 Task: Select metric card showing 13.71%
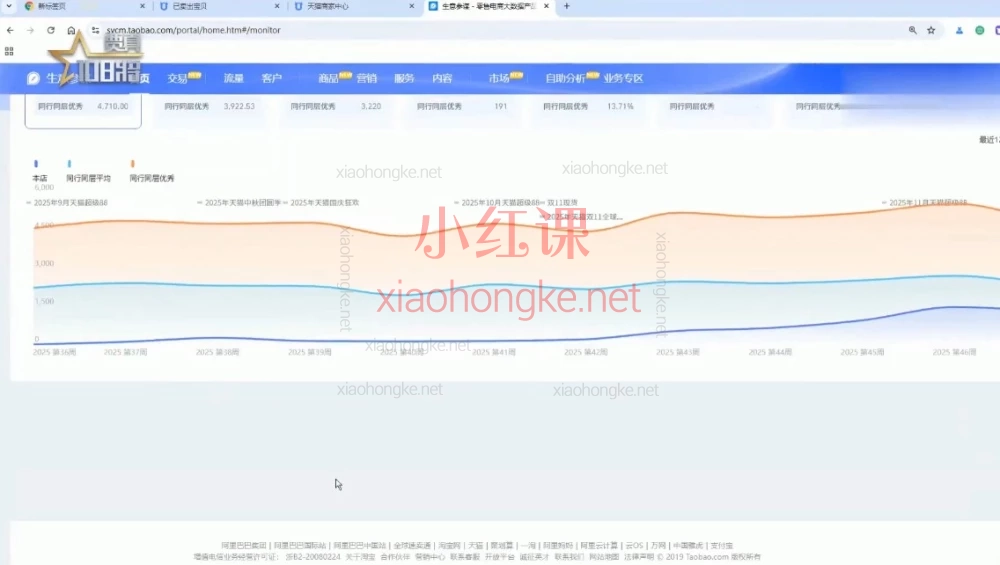[588, 110]
